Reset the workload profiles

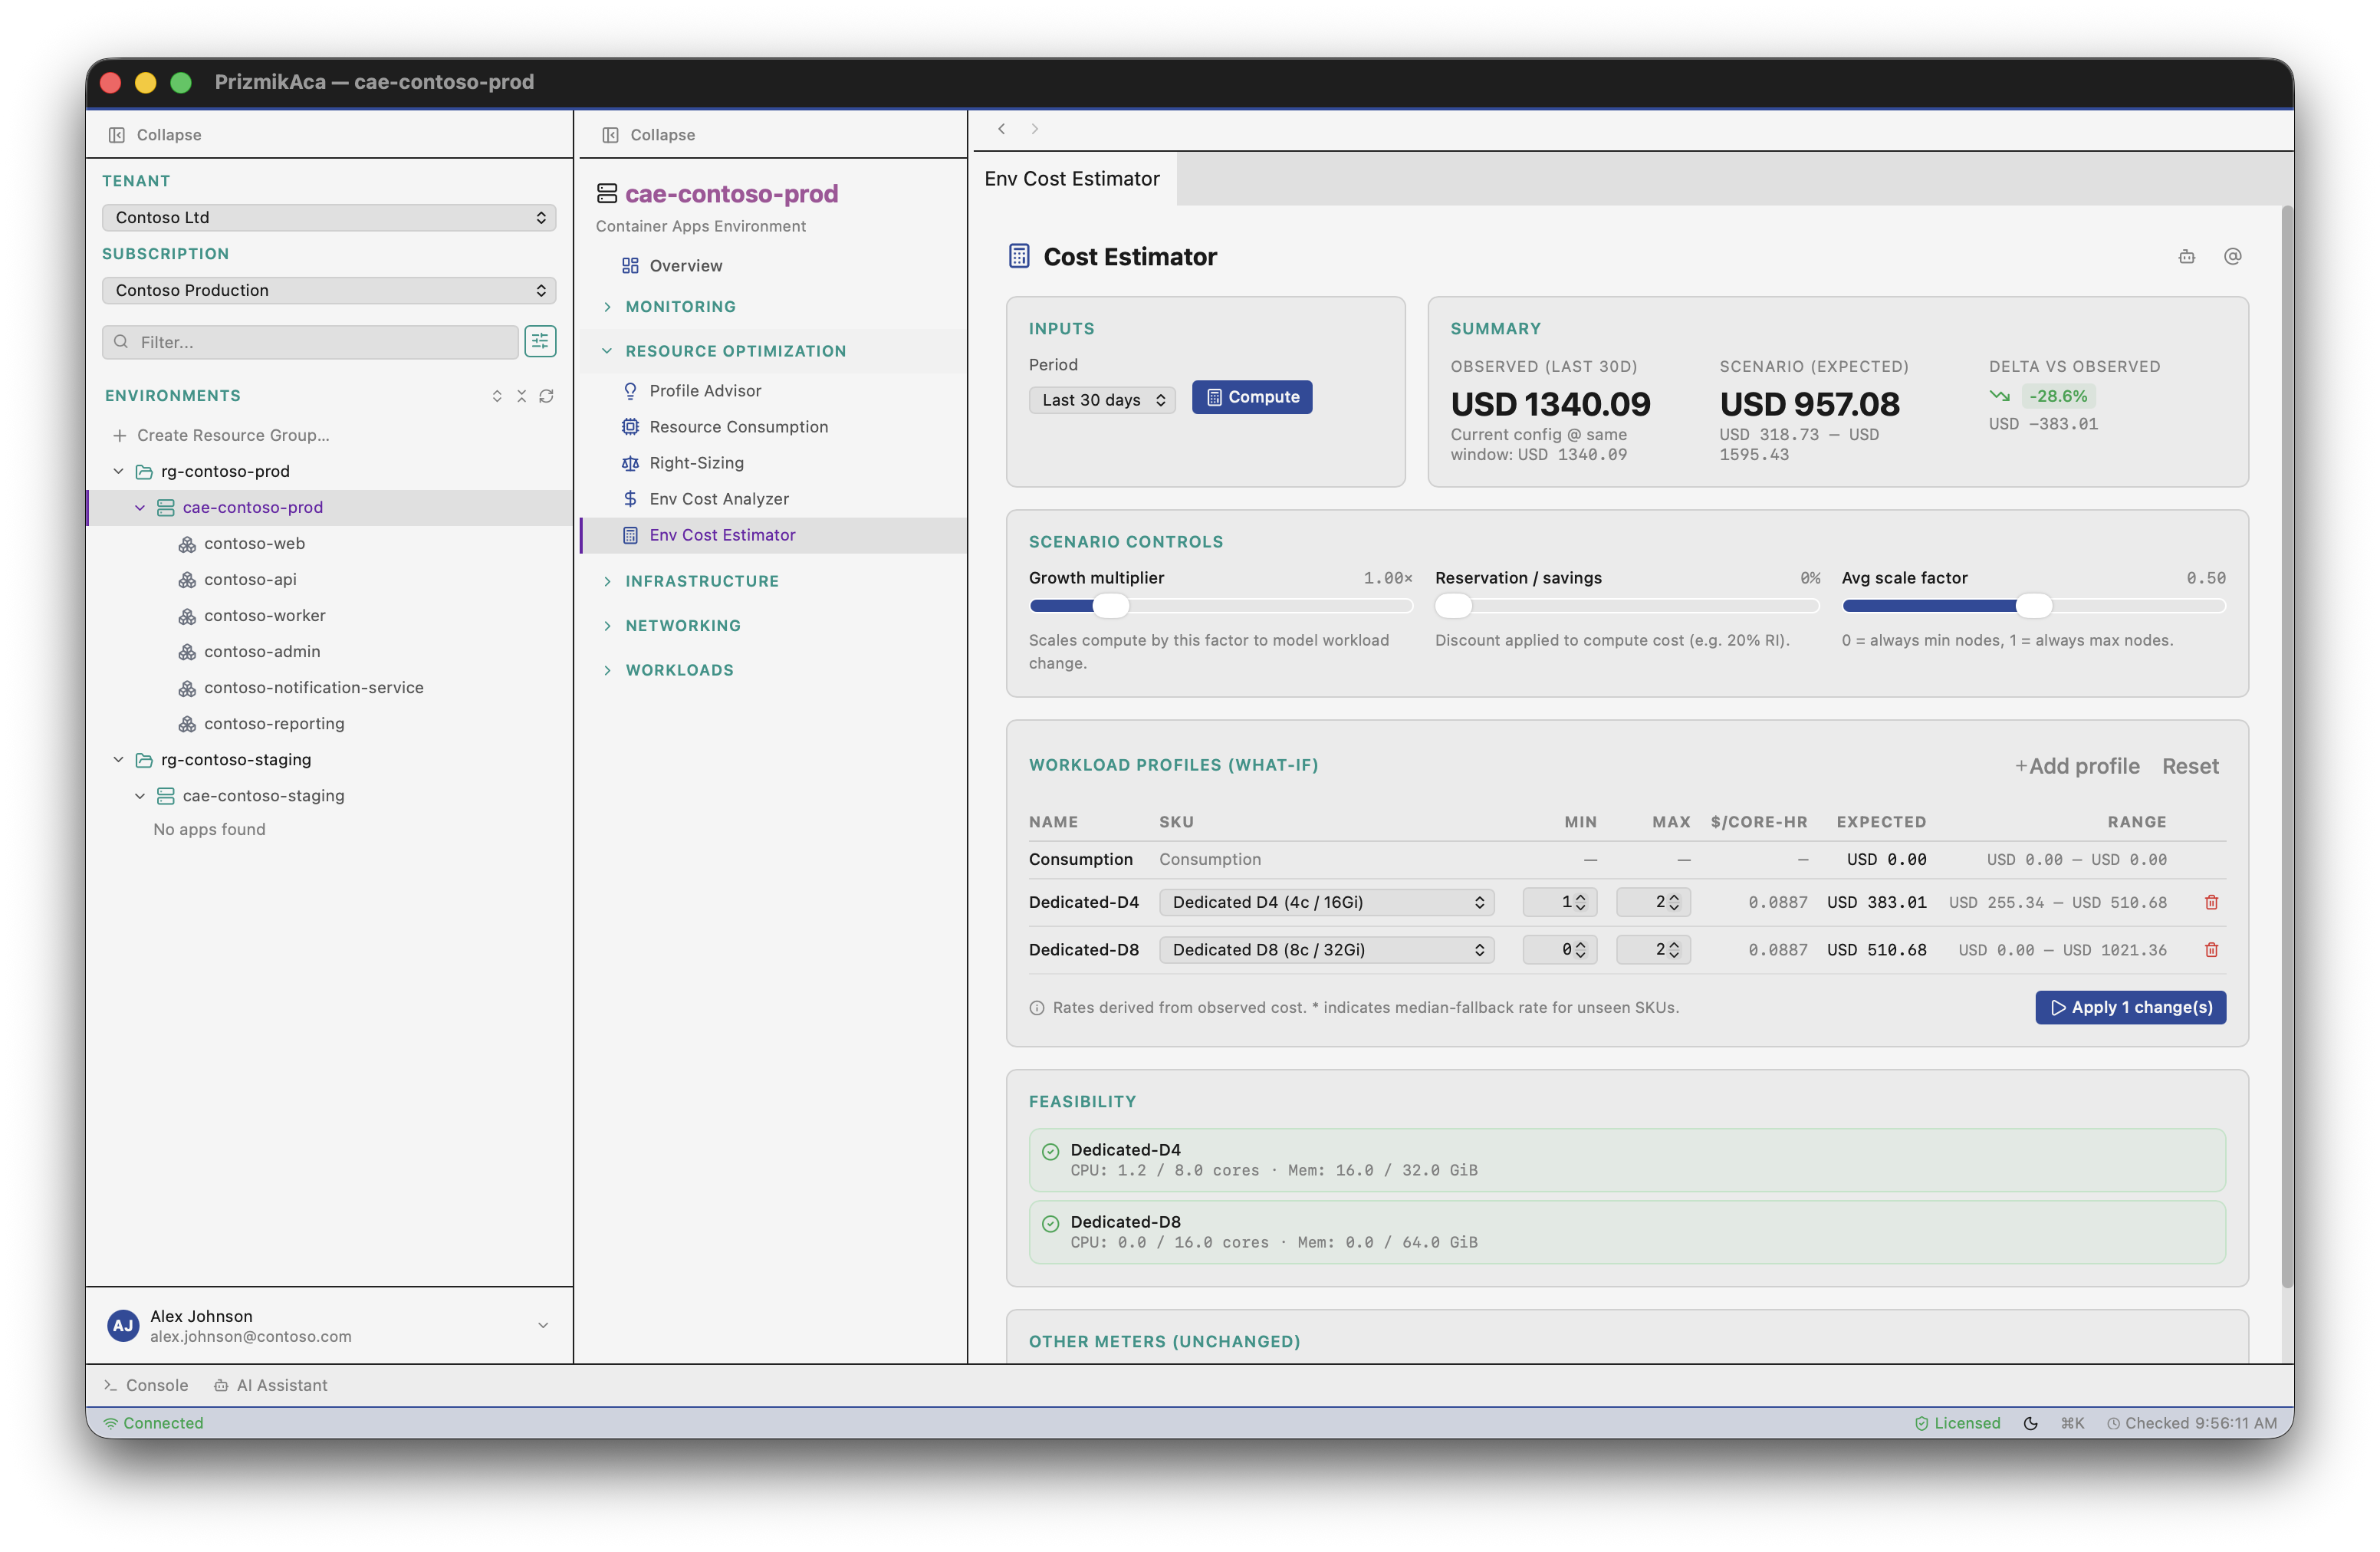[x=2190, y=766]
